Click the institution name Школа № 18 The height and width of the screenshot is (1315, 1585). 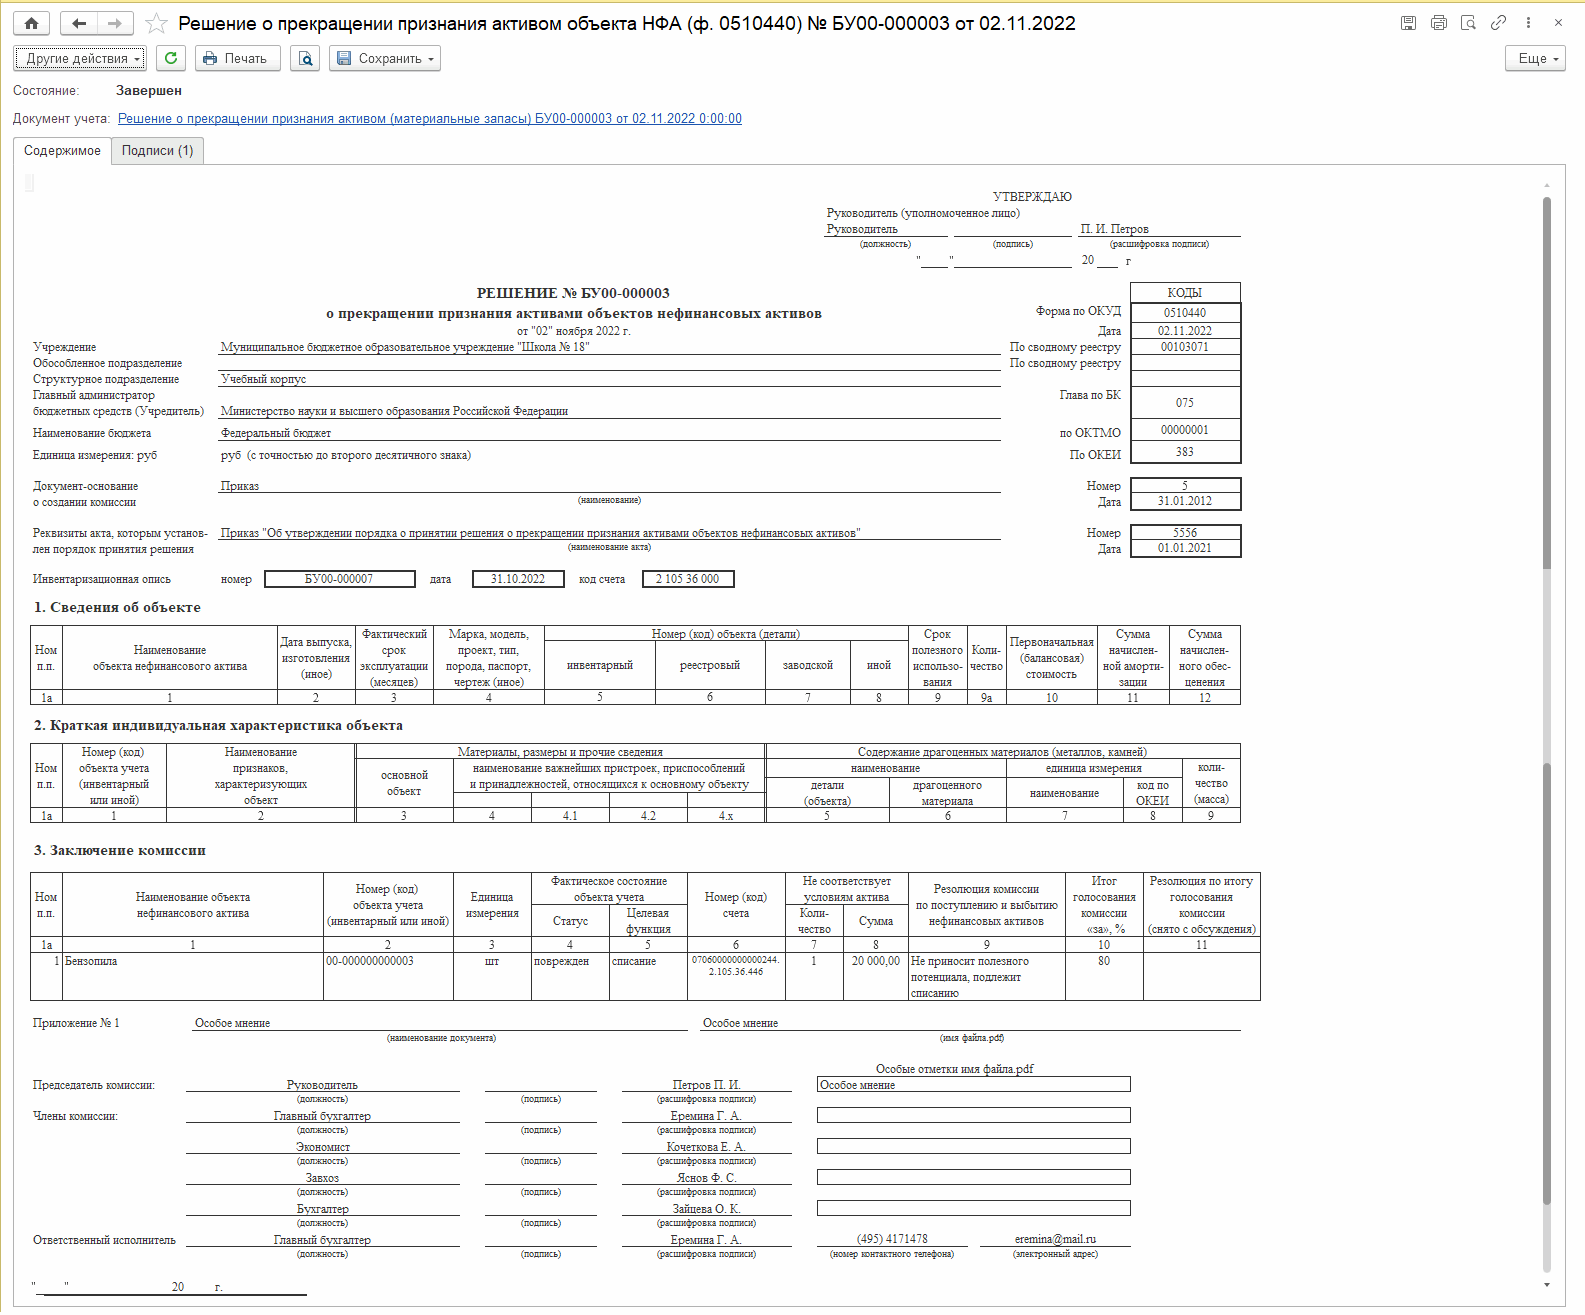coord(405,347)
